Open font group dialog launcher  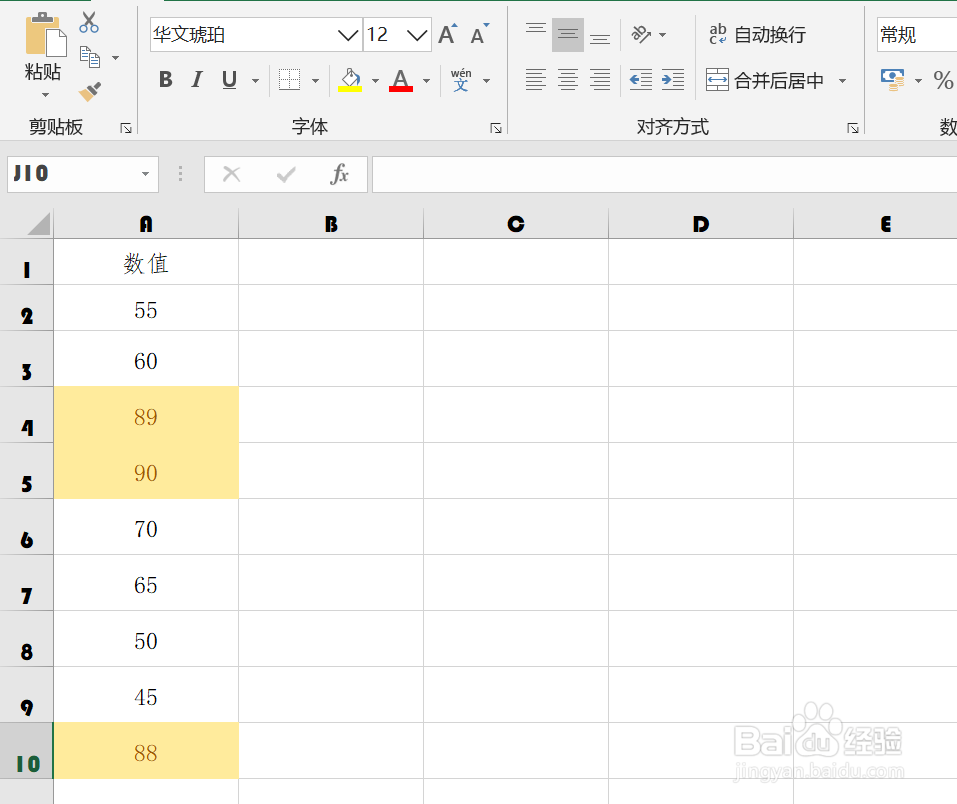[496, 128]
